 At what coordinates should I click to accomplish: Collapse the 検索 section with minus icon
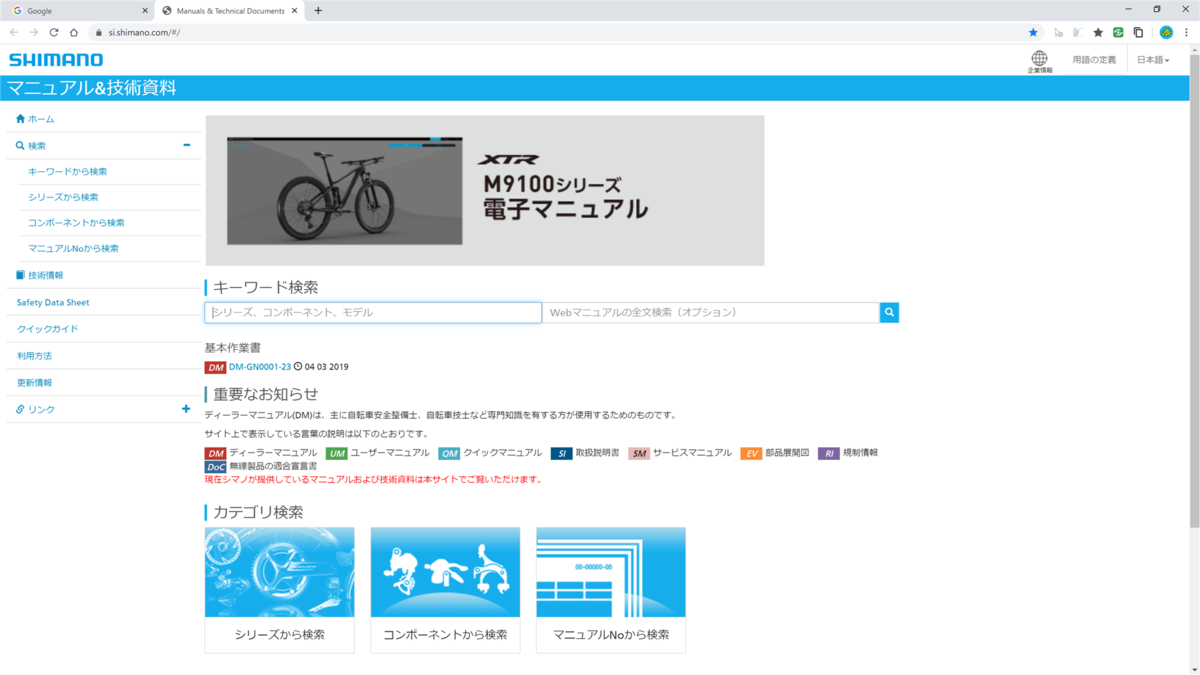coord(186,145)
